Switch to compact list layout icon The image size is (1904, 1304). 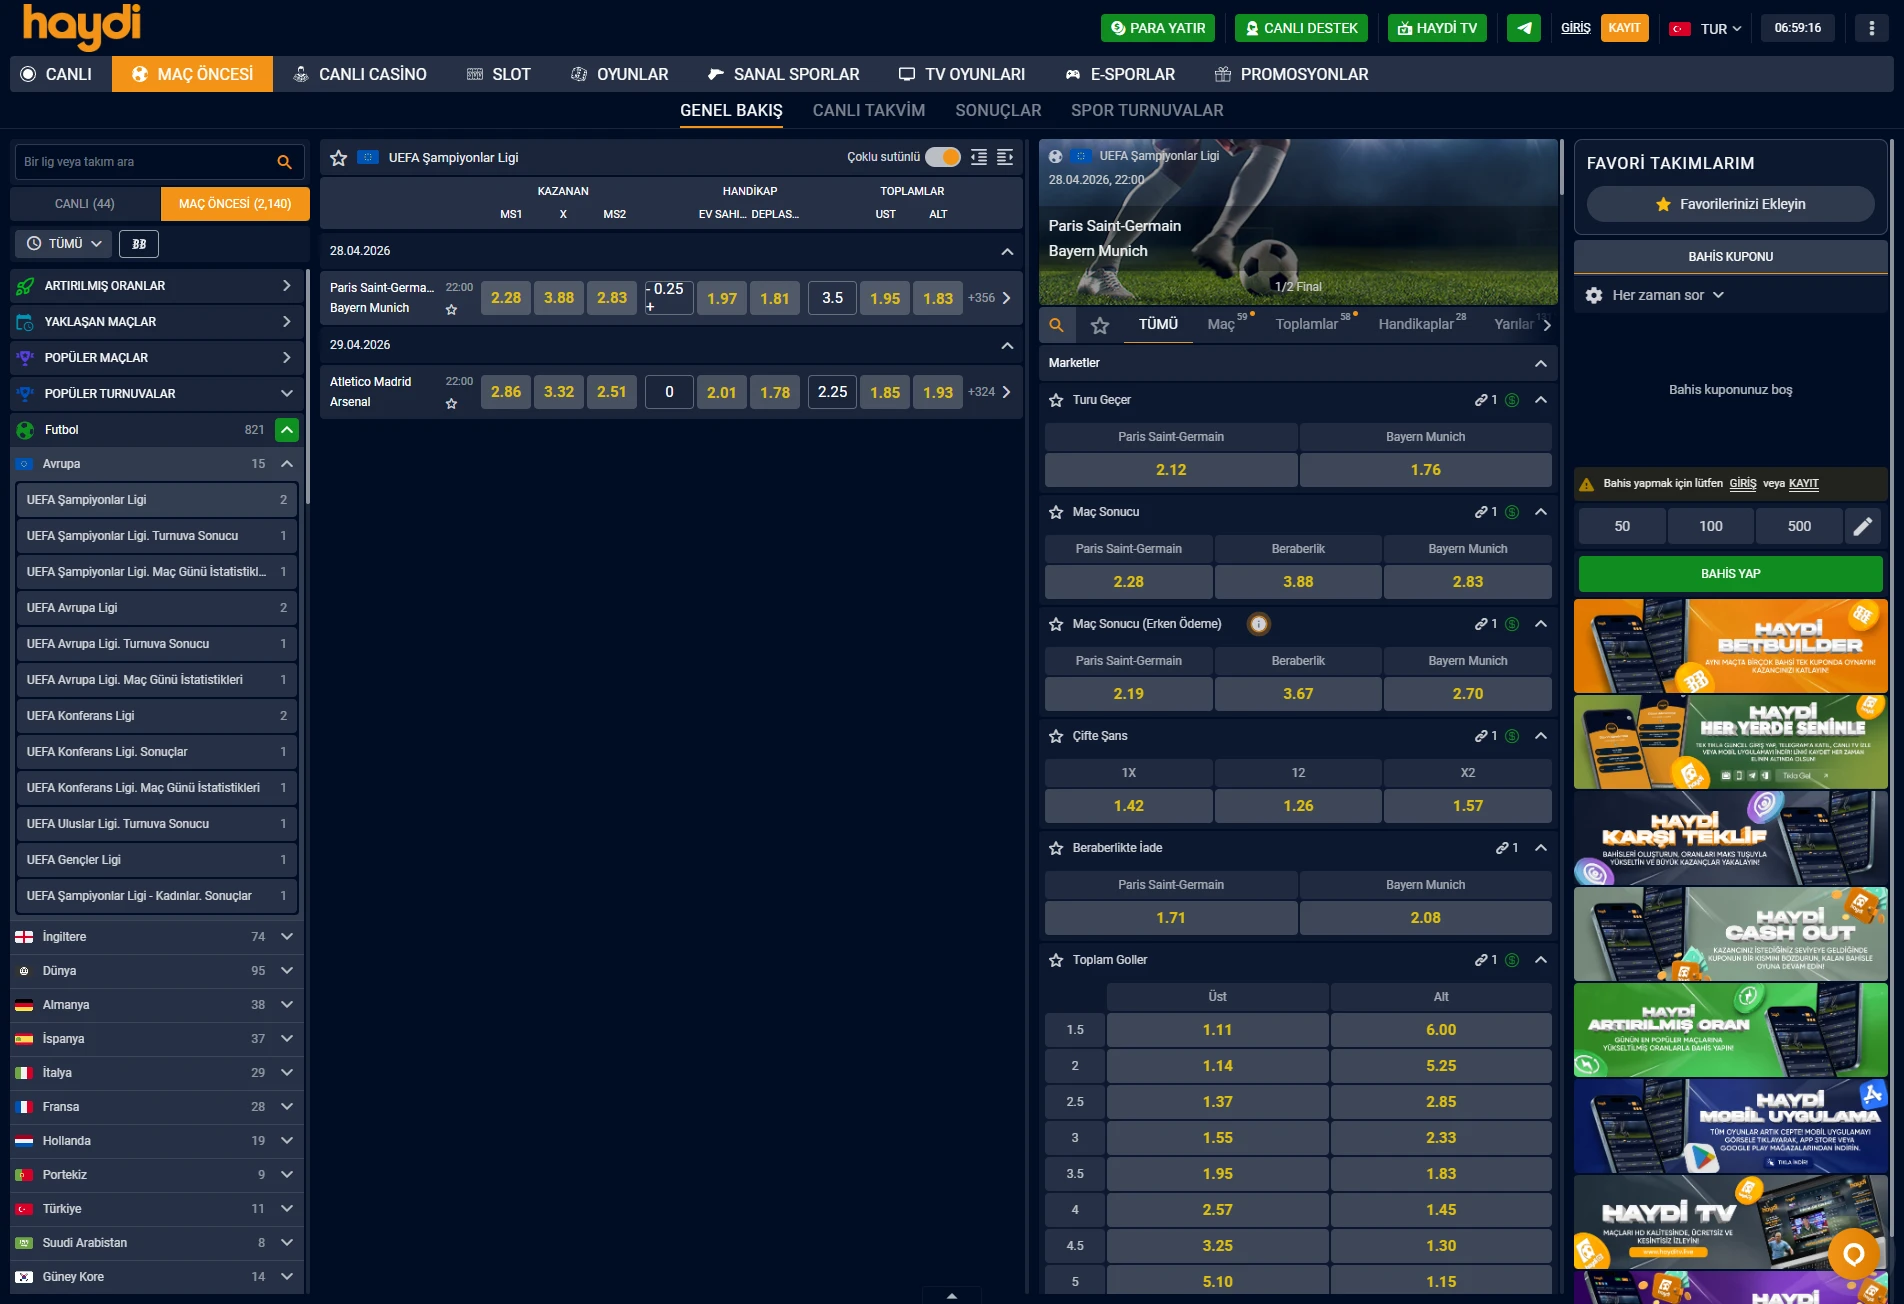pyautogui.click(x=979, y=157)
